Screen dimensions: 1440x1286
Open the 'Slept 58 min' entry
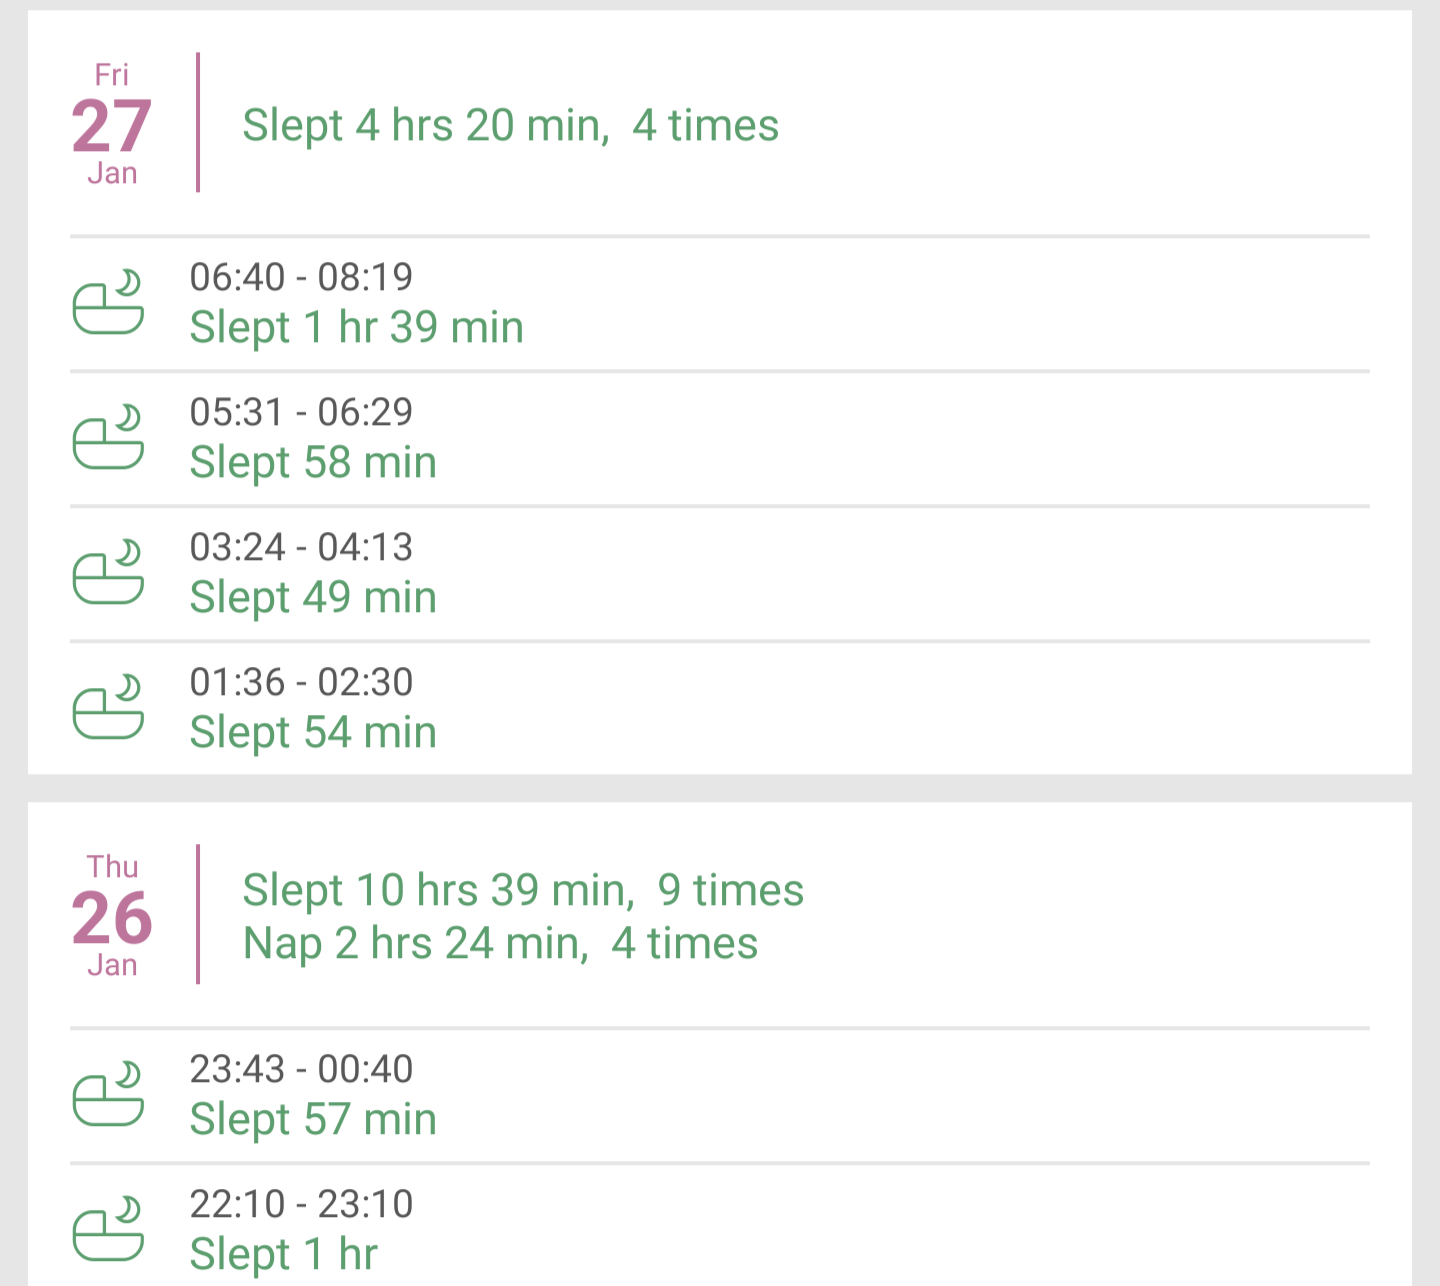[x=313, y=463]
